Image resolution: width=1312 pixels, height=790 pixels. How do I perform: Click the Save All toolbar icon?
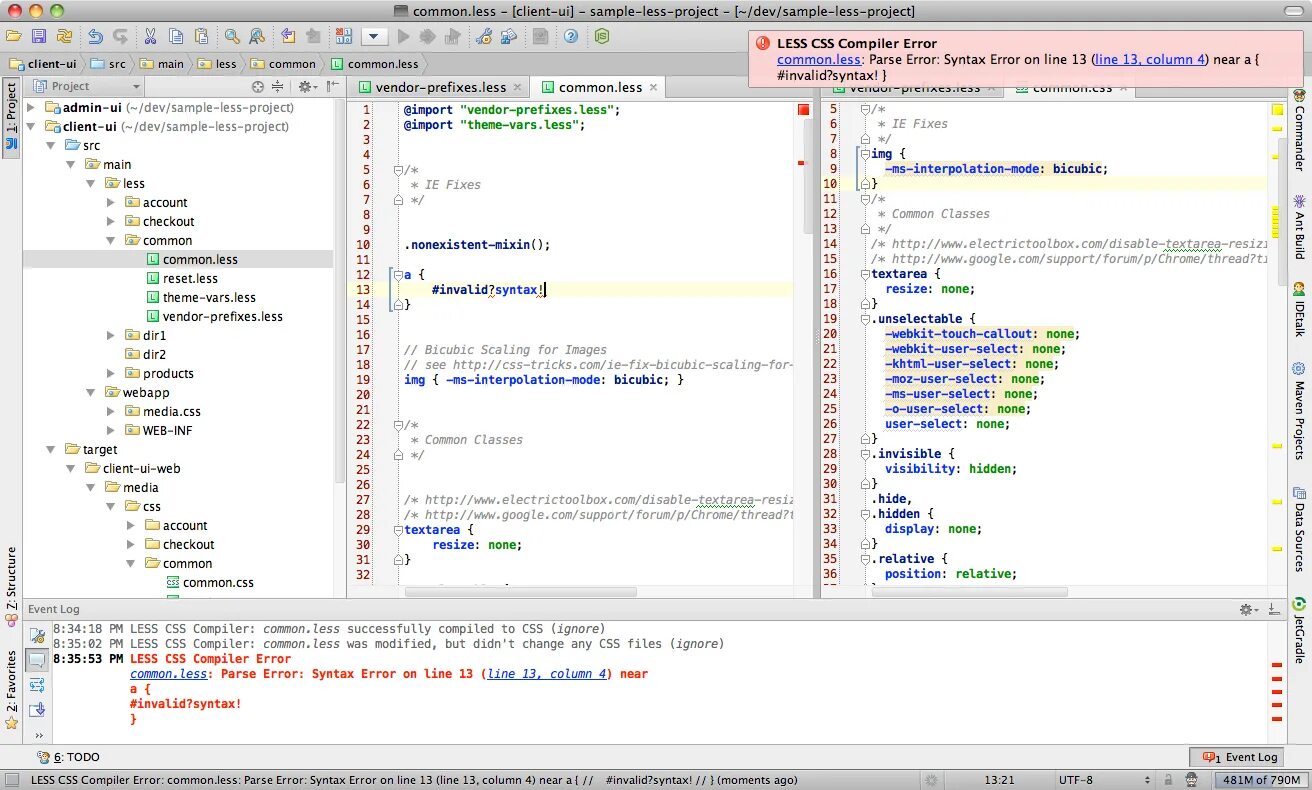pos(39,36)
